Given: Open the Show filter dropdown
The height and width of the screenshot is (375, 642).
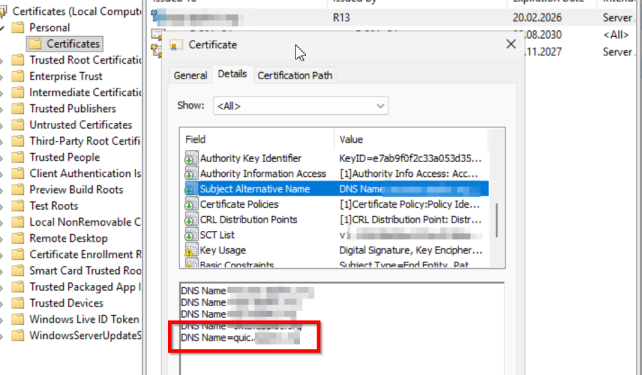Looking at the screenshot, I should pyautogui.click(x=301, y=106).
